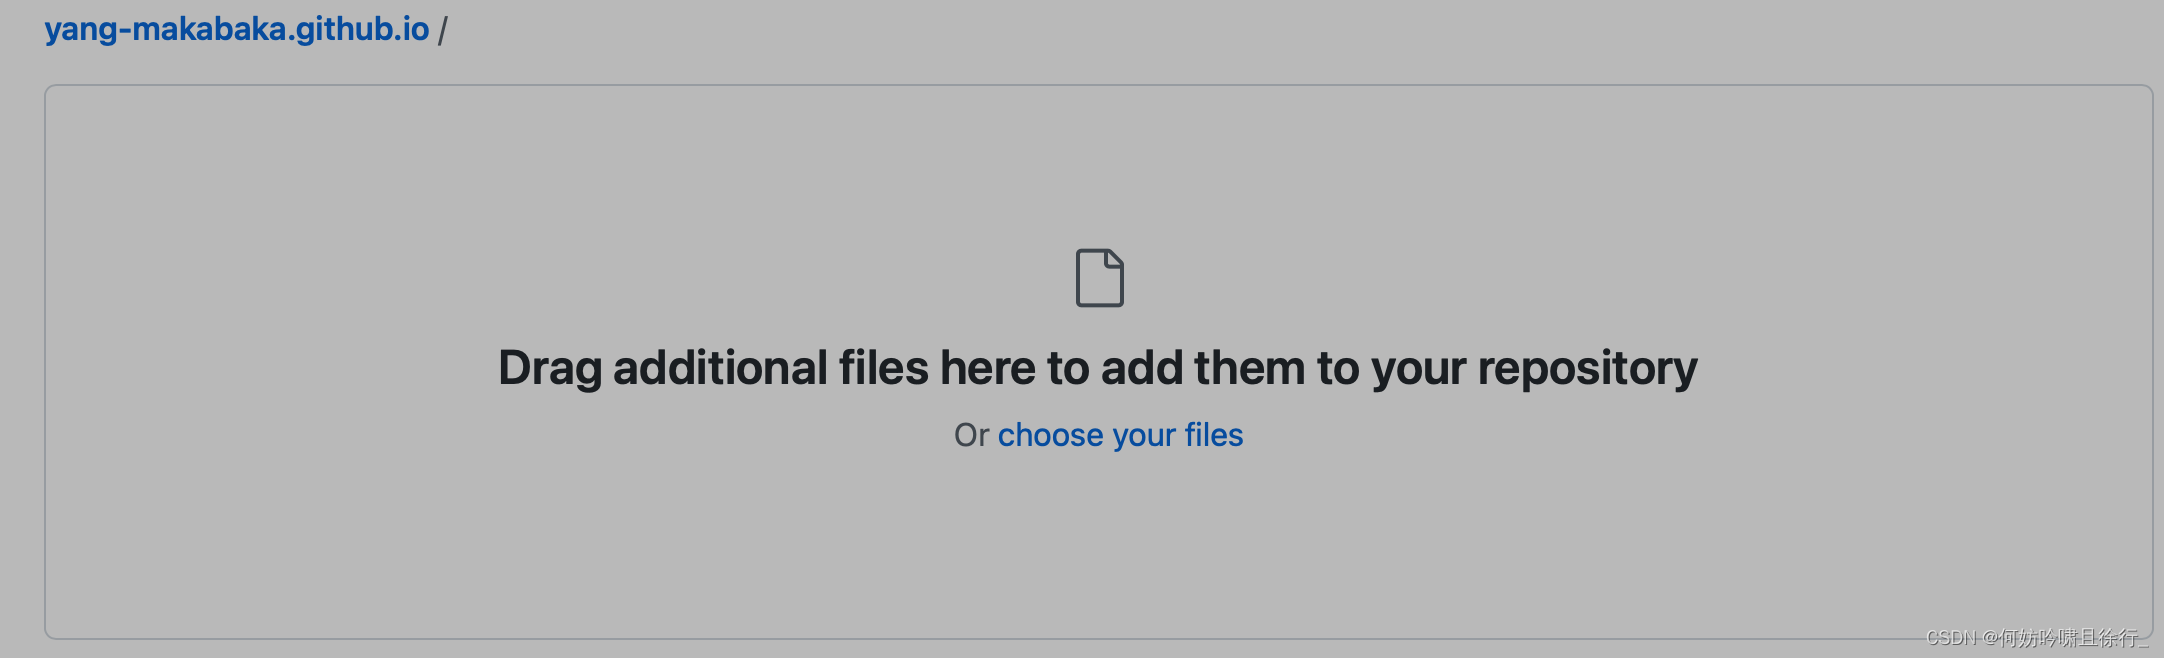Click the word 'choose' in the upload link
The height and width of the screenshot is (658, 2164).
[x=1050, y=435]
